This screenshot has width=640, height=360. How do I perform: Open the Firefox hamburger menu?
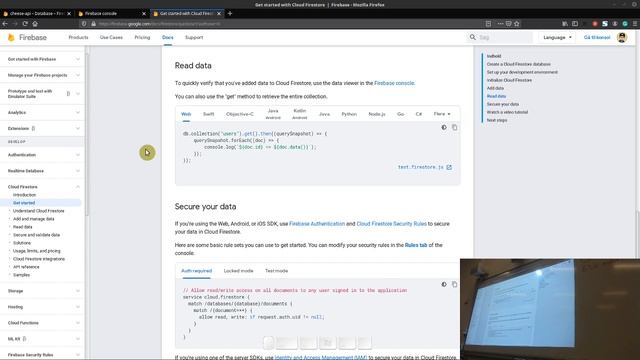(x=635, y=24)
